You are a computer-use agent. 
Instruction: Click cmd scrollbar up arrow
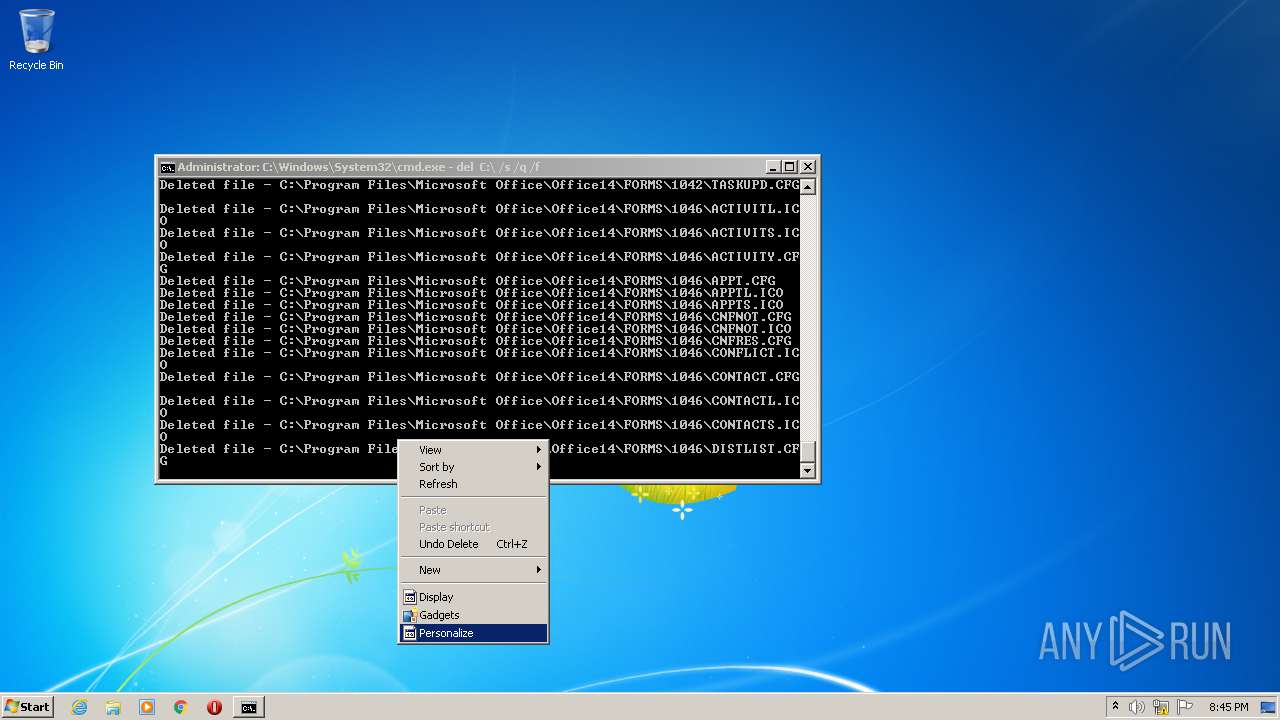(x=807, y=186)
